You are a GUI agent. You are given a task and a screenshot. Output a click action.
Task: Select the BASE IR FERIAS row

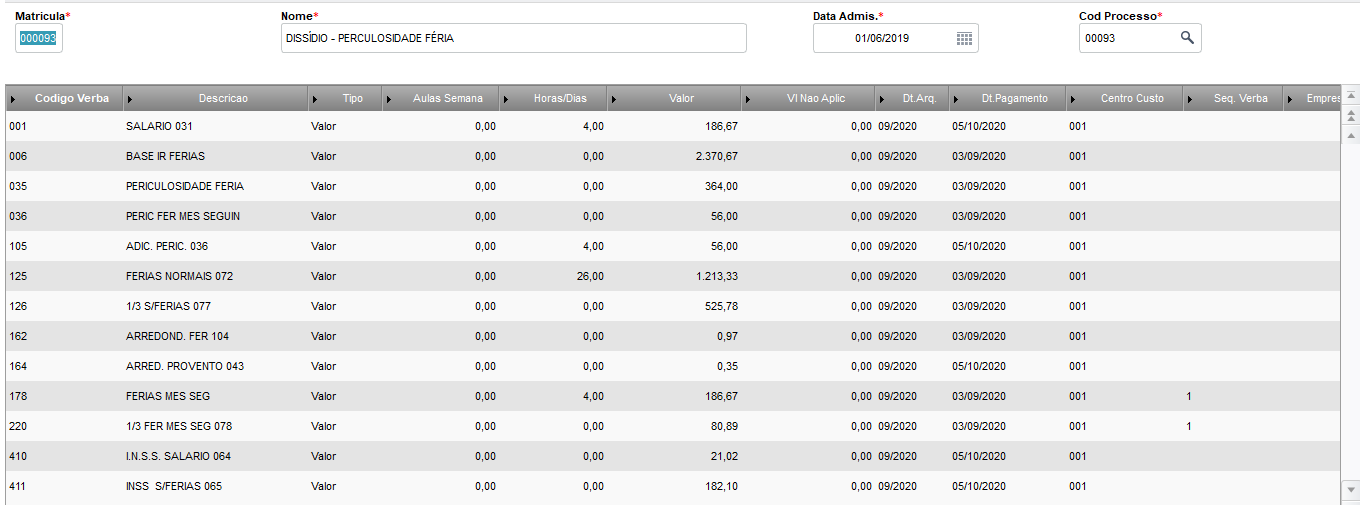coord(672,156)
